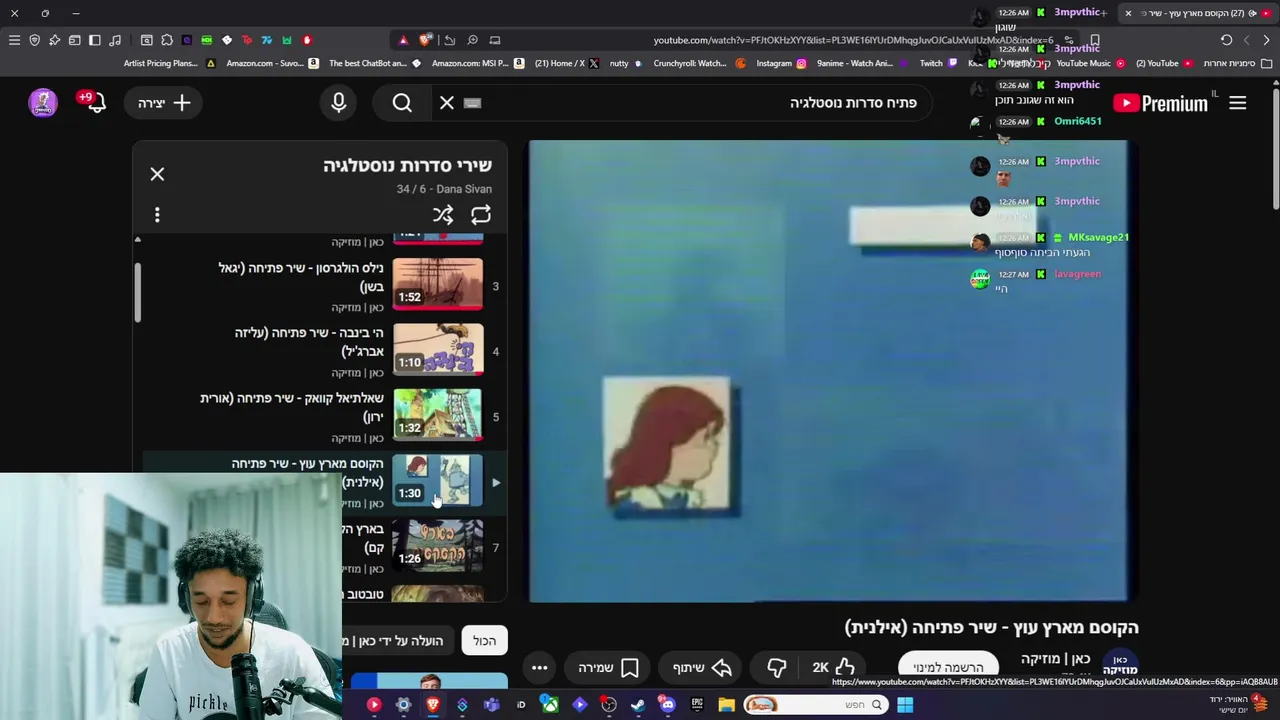This screenshot has width=1280, height=720.
Task: Click the browser address bar URL
Action: [853, 40]
